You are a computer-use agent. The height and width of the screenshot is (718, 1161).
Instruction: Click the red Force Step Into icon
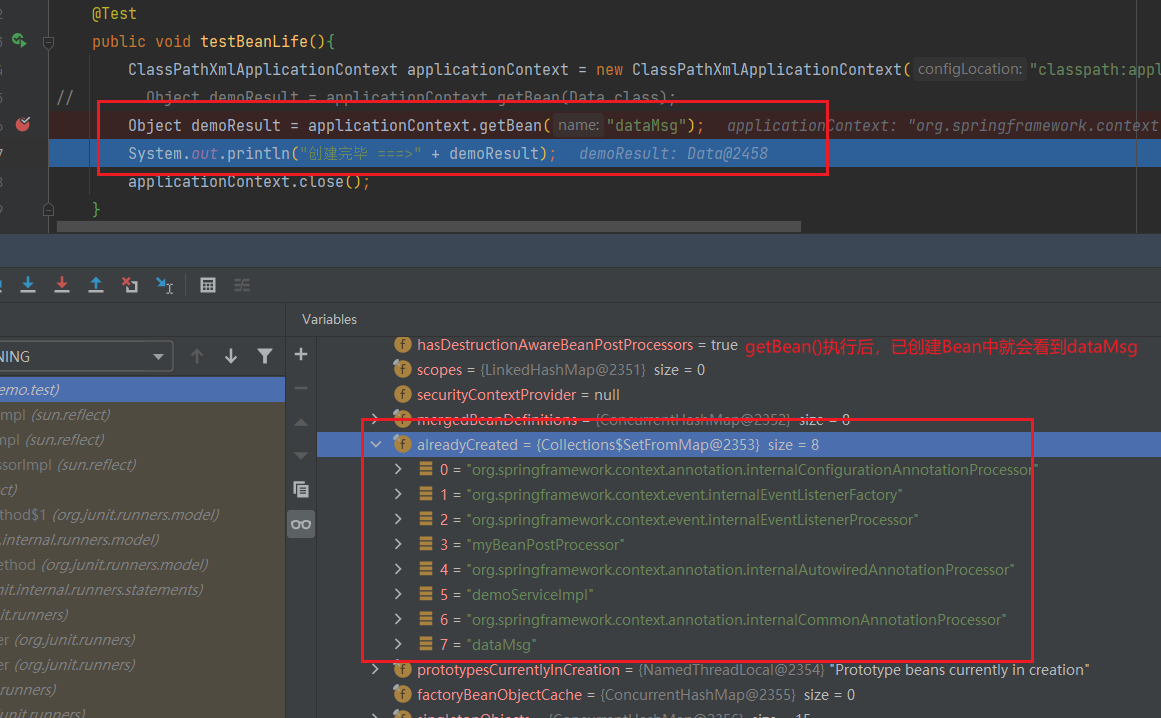point(62,285)
